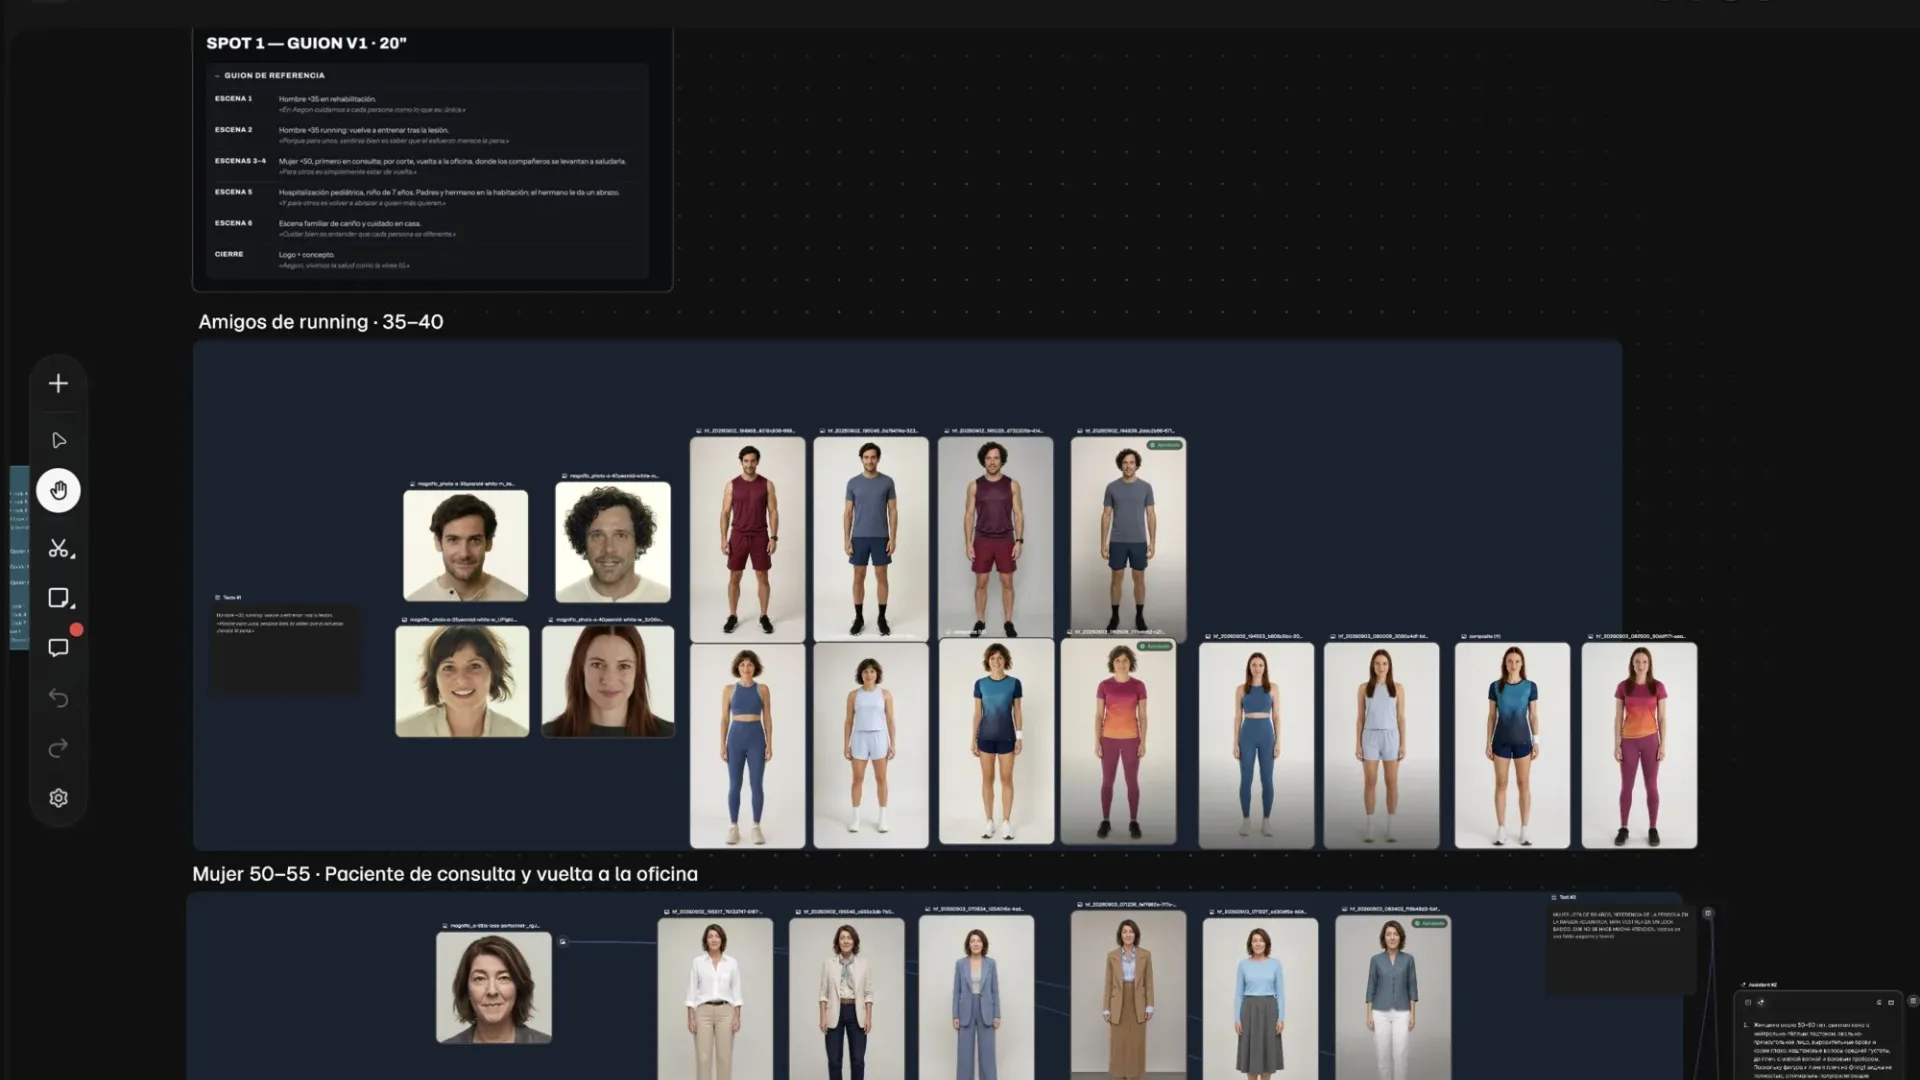
Task: Select the Amigos de running 35–40 group title
Action: click(x=321, y=322)
